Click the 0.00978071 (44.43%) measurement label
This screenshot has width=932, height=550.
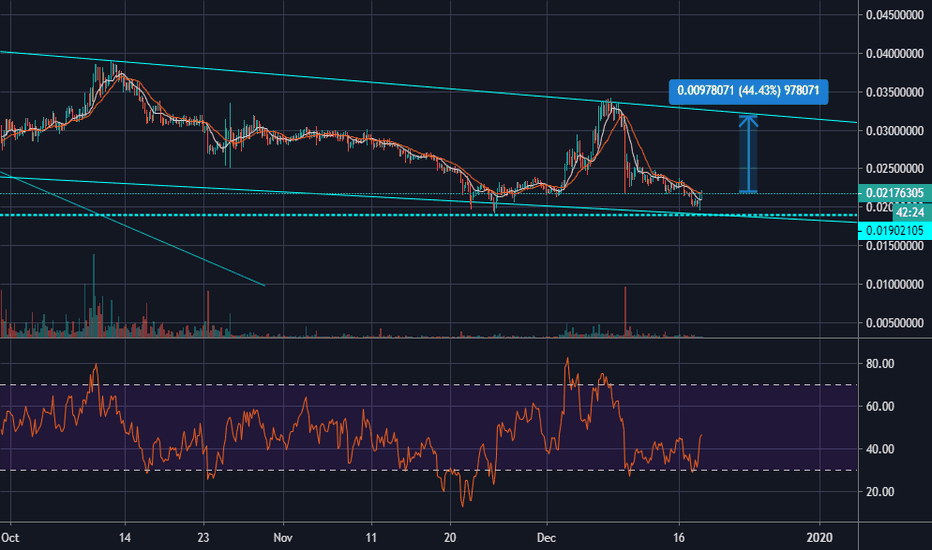click(x=748, y=92)
